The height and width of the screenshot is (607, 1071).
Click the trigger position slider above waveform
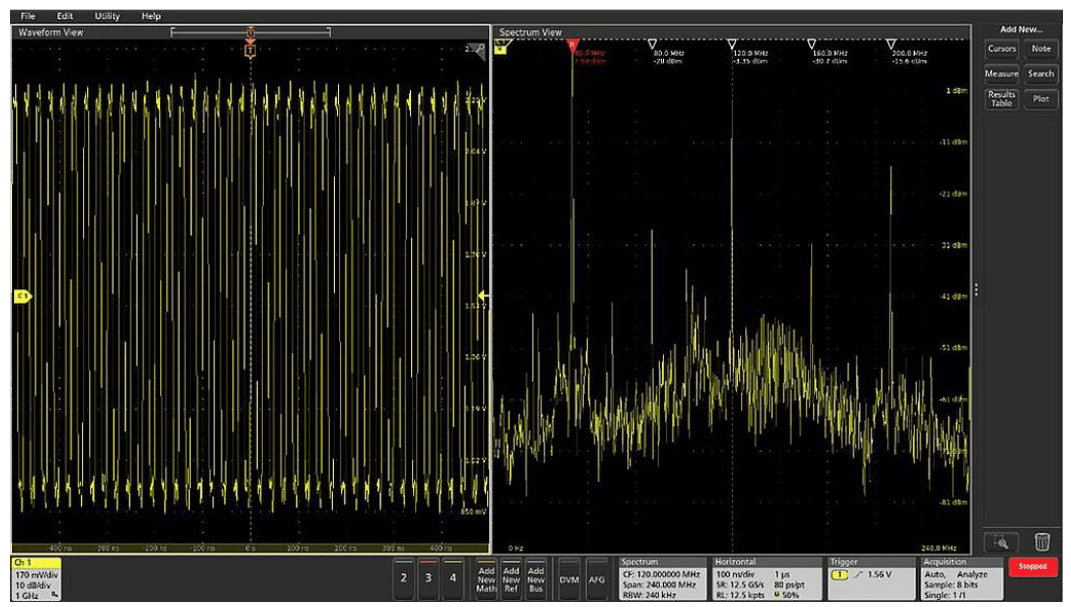pyautogui.click(x=248, y=32)
